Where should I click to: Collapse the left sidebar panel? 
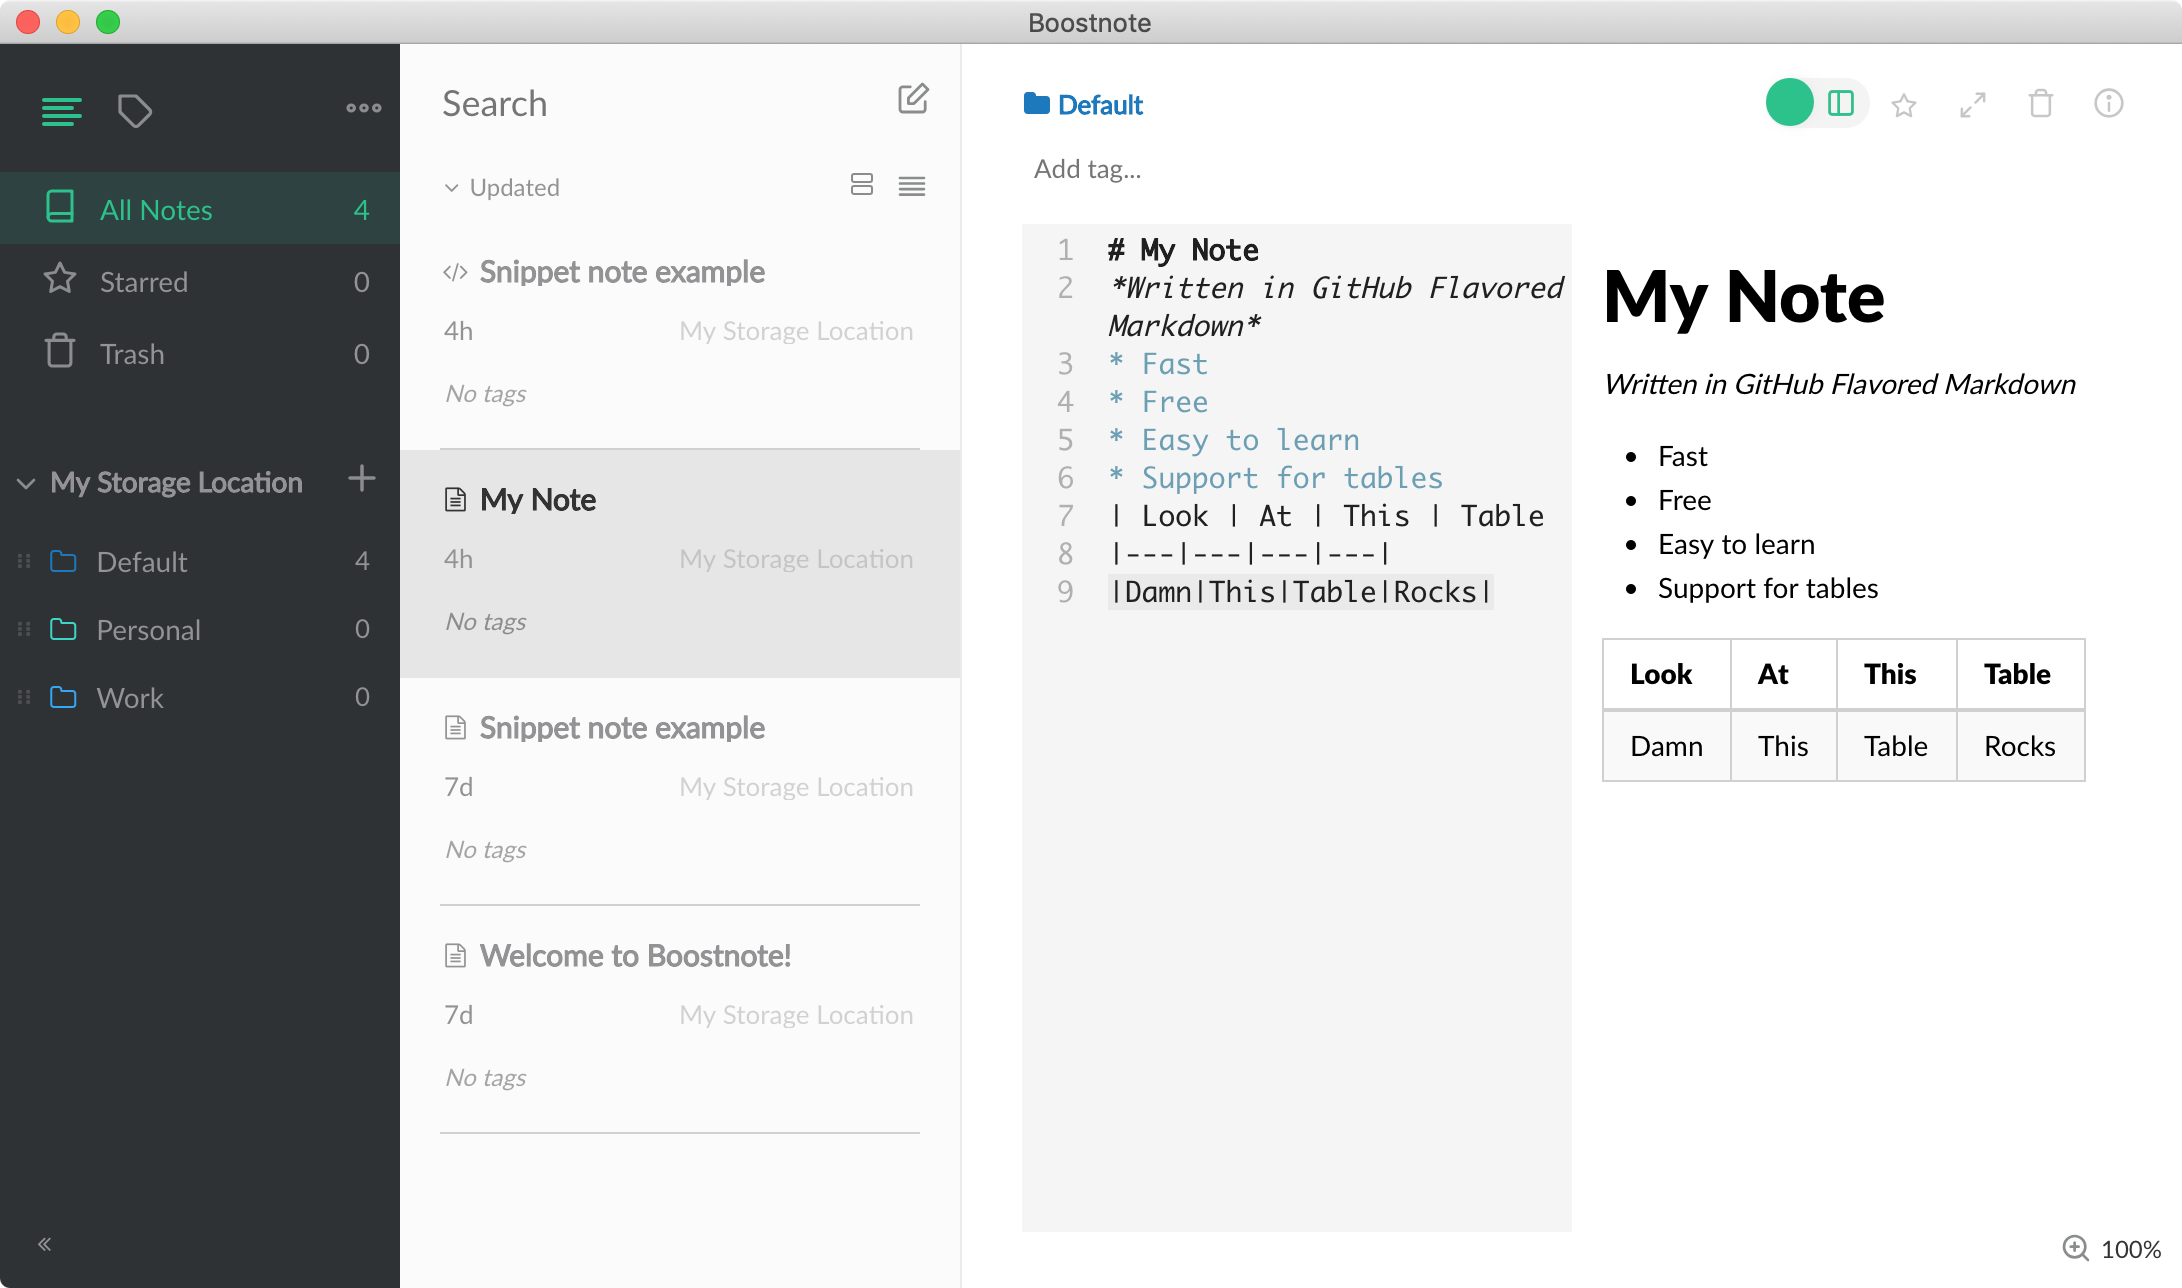tap(44, 1244)
